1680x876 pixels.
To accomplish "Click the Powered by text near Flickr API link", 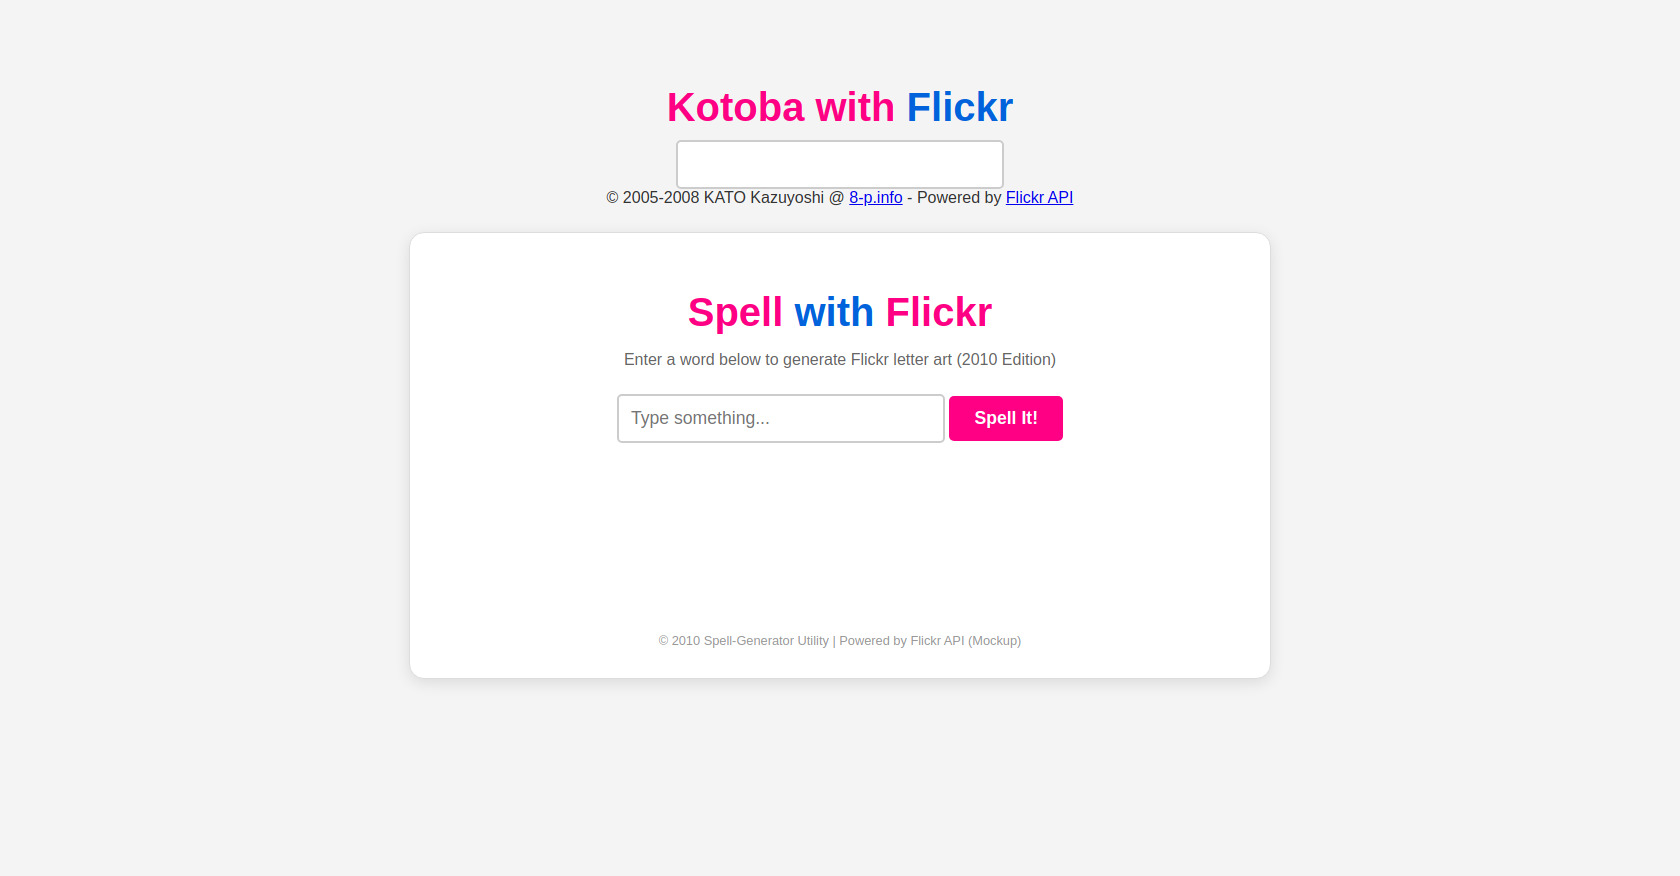I will pos(957,197).
